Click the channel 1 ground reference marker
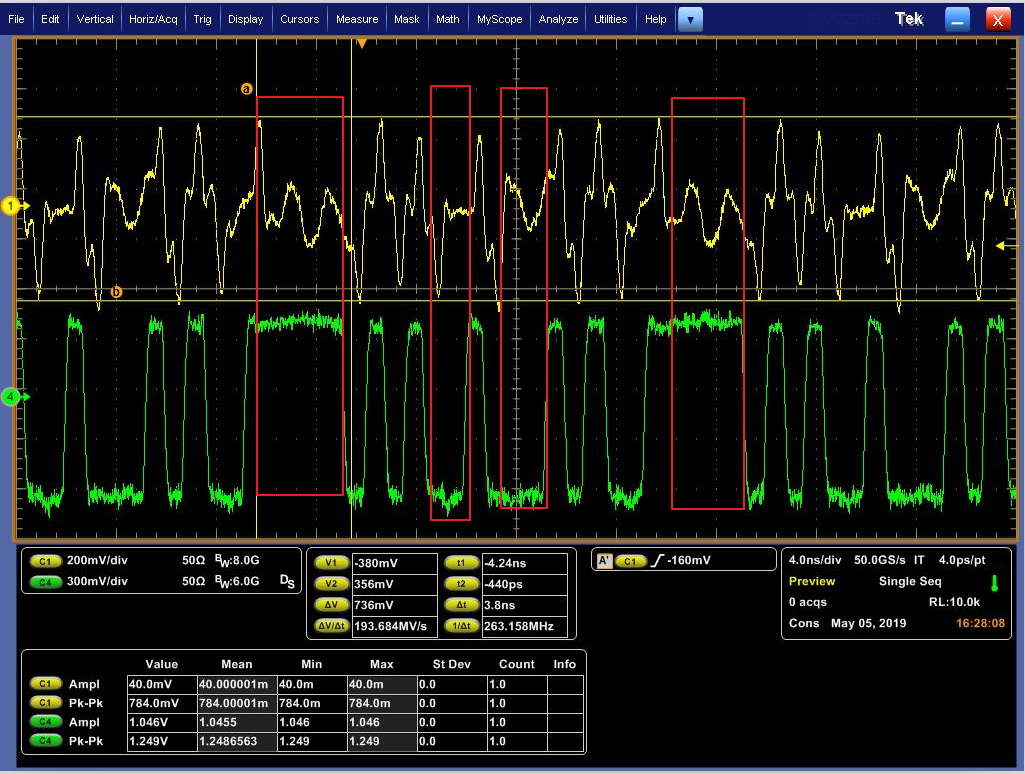 pyautogui.click(x=12, y=206)
